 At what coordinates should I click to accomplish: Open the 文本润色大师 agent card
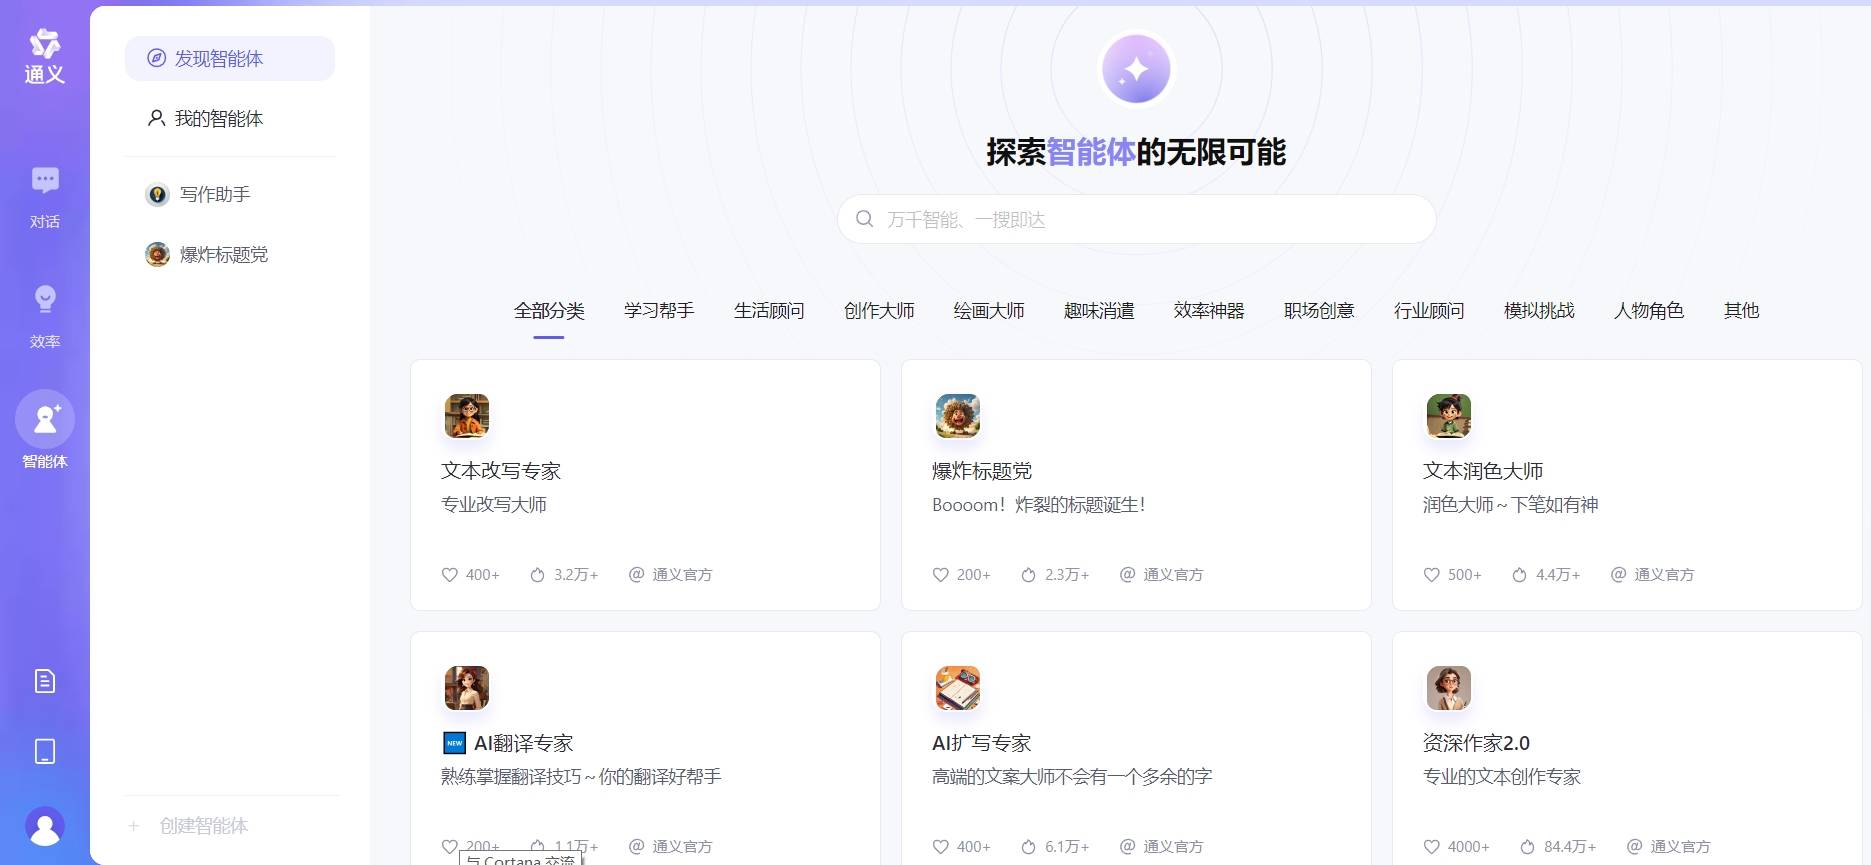pos(1626,485)
